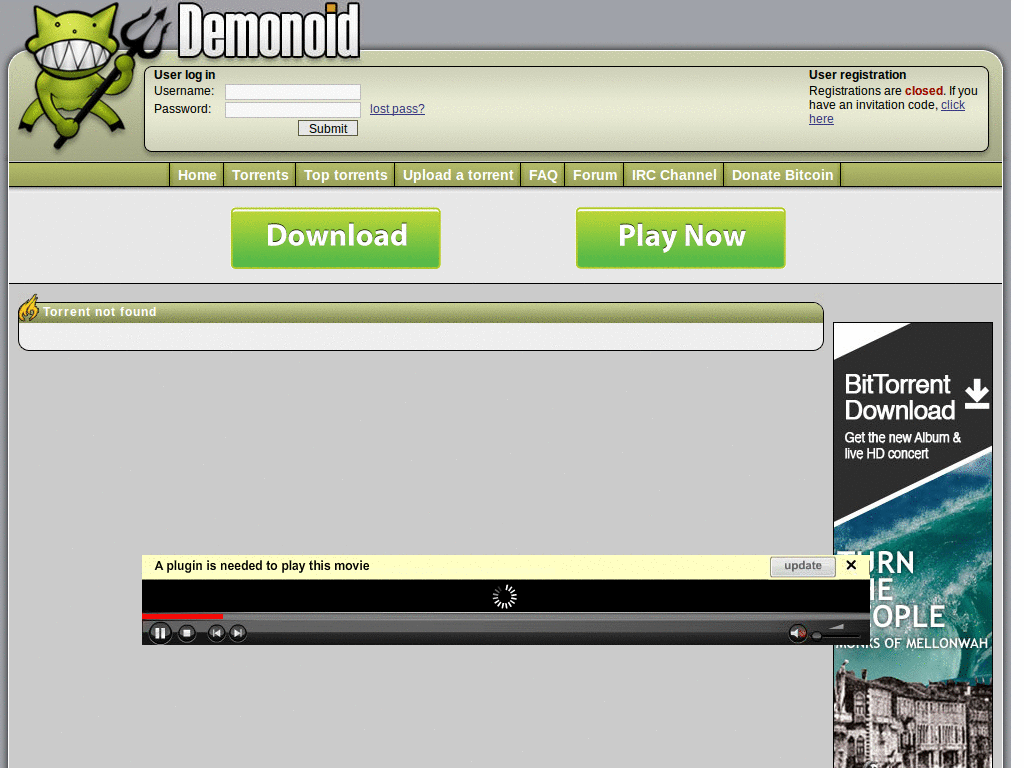
Task: Open the IRC Channel link
Action: pyautogui.click(x=674, y=175)
